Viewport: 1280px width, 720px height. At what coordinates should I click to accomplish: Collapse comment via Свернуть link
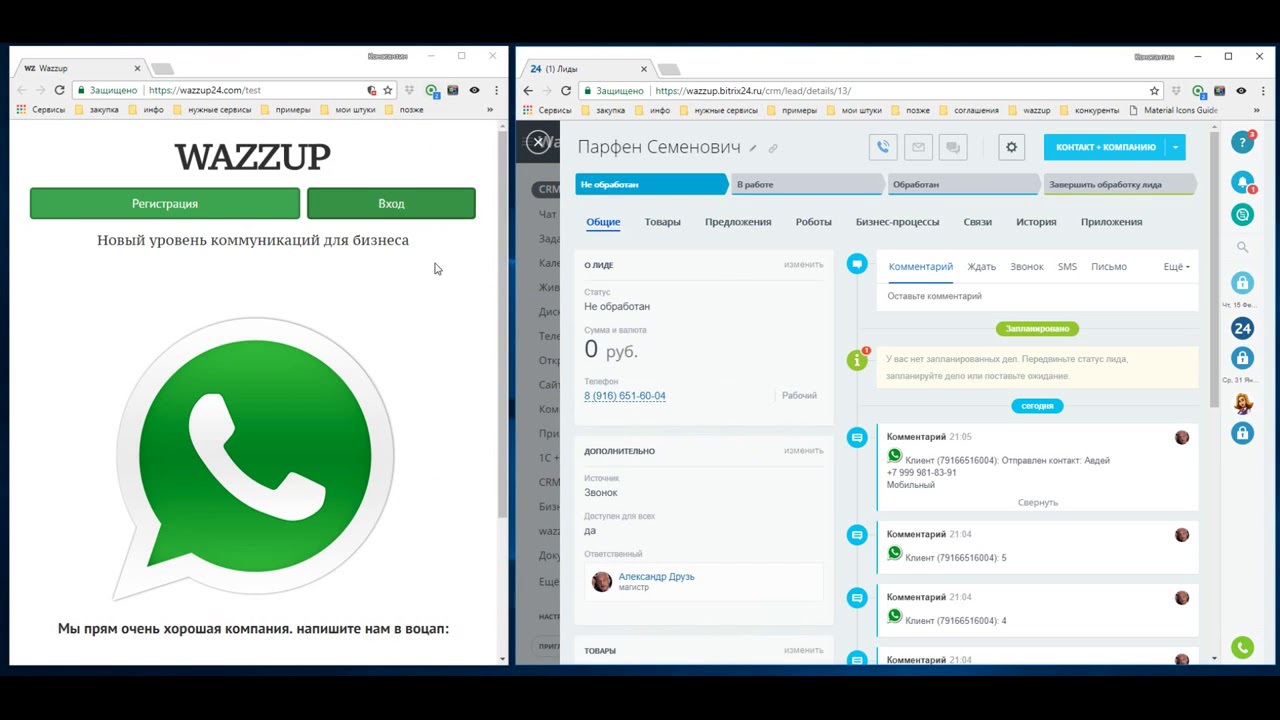(1037, 503)
